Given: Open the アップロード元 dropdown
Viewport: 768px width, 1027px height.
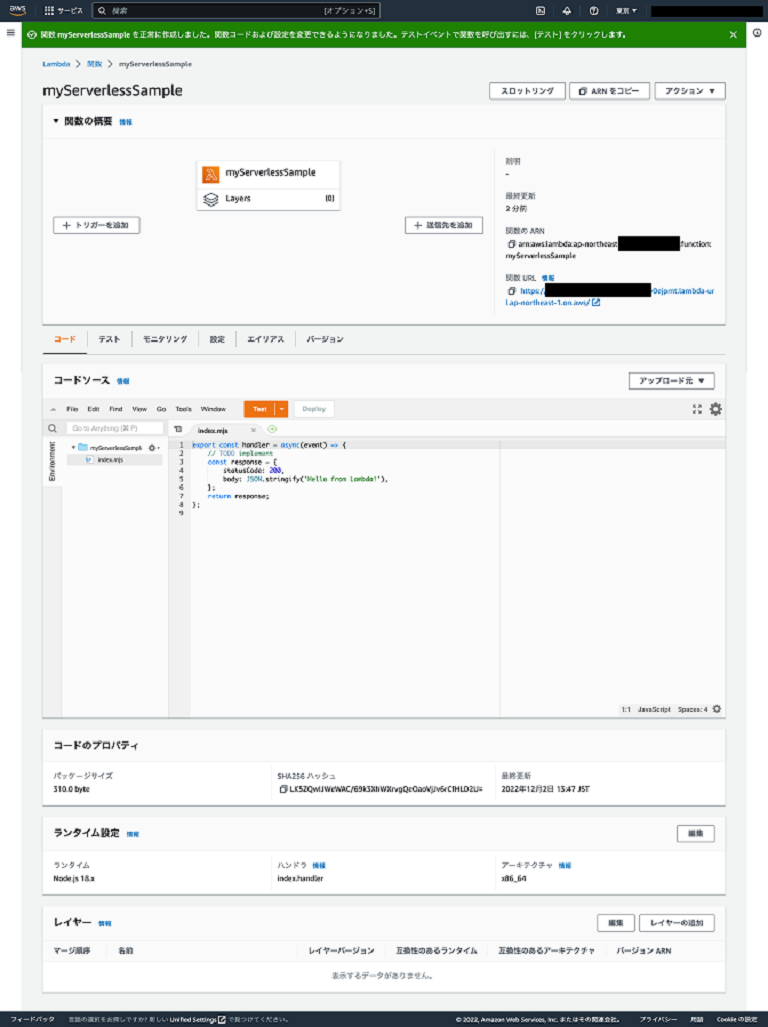Looking at the screenshot, I should click(672, 381).
